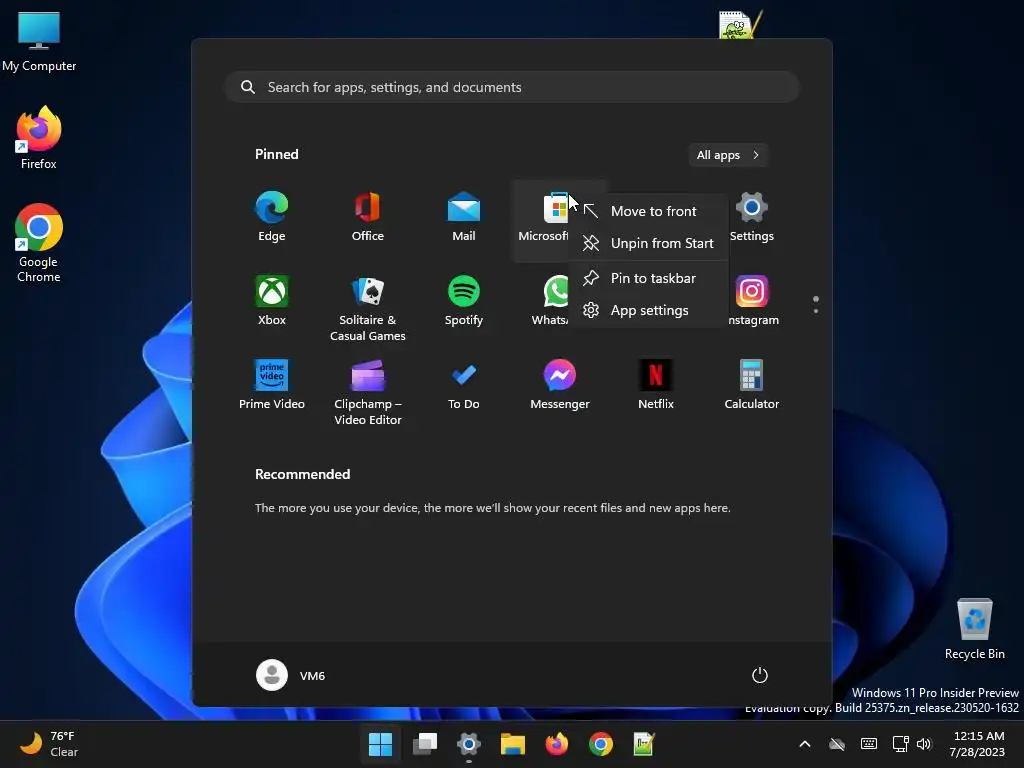The width and height of the screenshot is (1024, 768).
Task: Go to next pinned apps page dot
Action: [816, 311]
